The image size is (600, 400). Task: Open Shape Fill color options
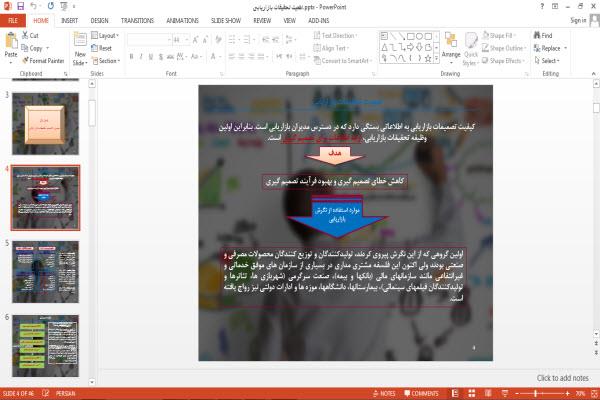click(x=499, y=36)
